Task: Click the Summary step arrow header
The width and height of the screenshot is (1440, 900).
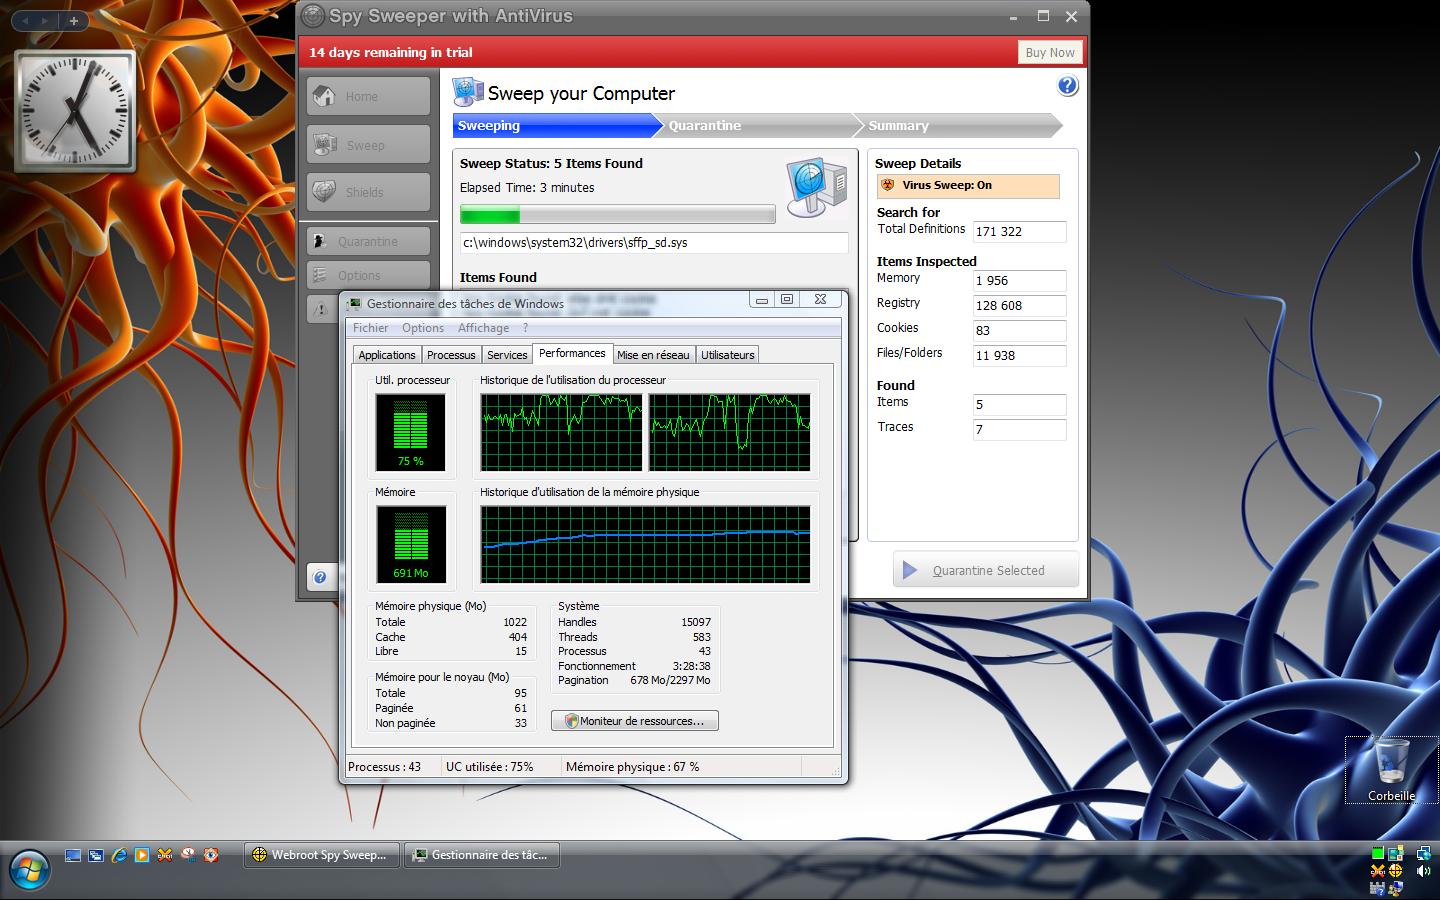Action: (958, 125)
